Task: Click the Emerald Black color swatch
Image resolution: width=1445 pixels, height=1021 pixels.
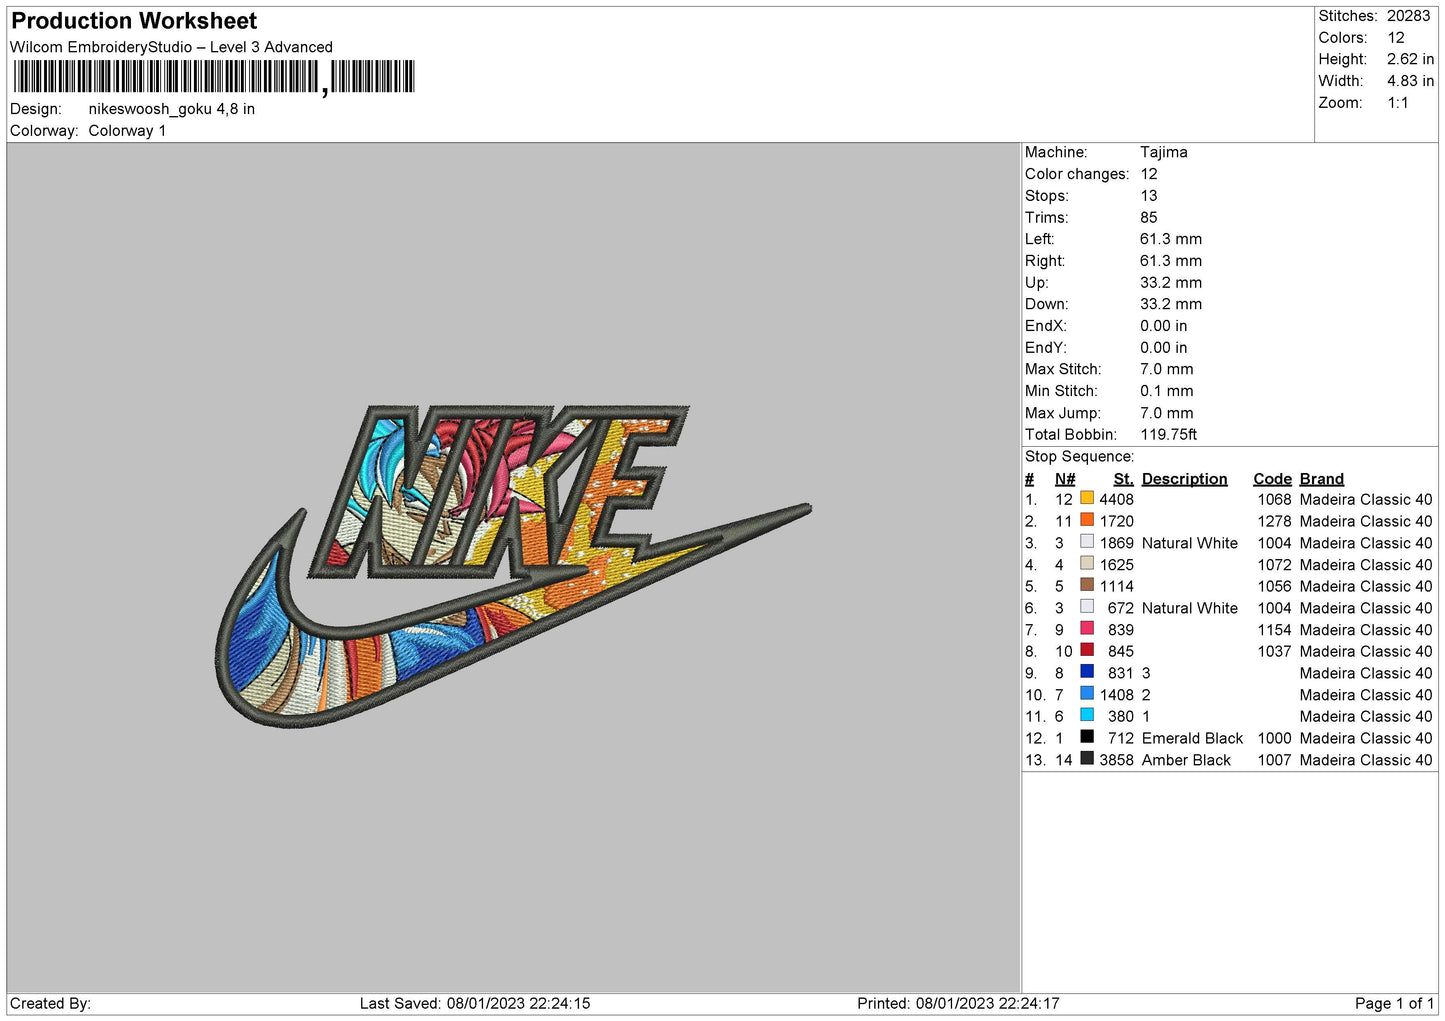Action: tap(1087, 737)
